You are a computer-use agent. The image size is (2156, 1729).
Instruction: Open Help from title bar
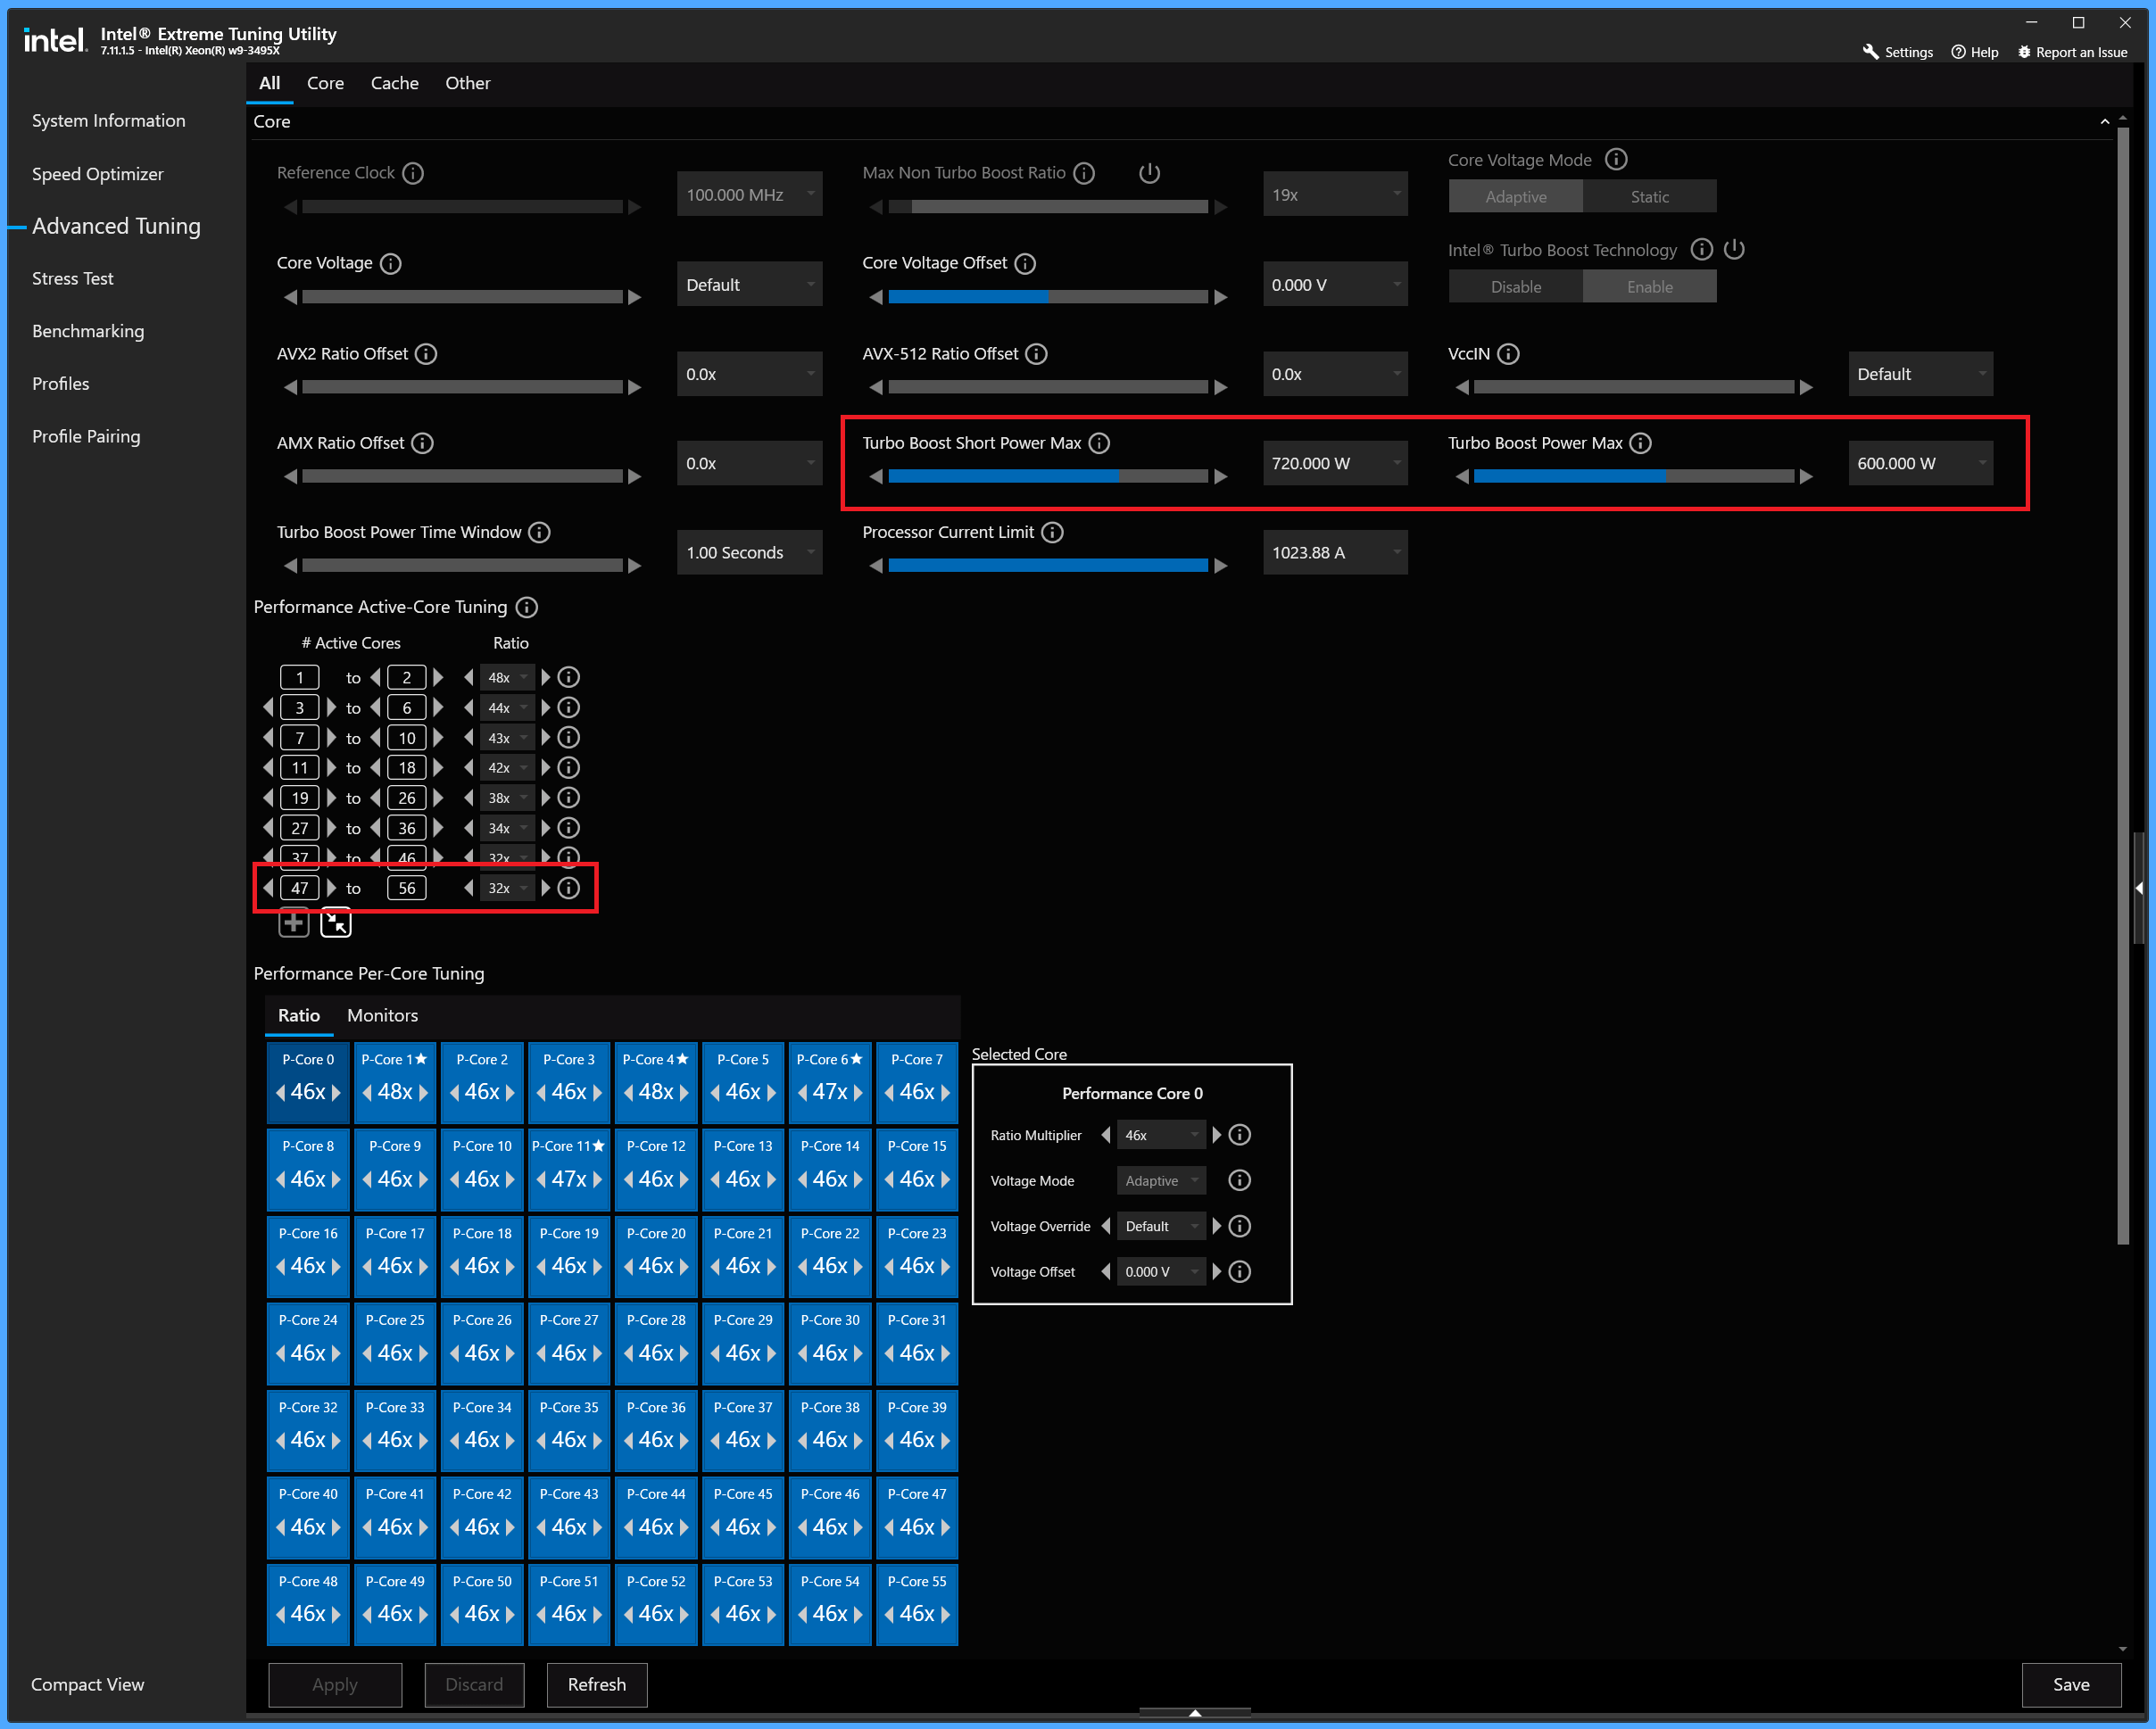pyautogui.click(x=1975, y=52)
